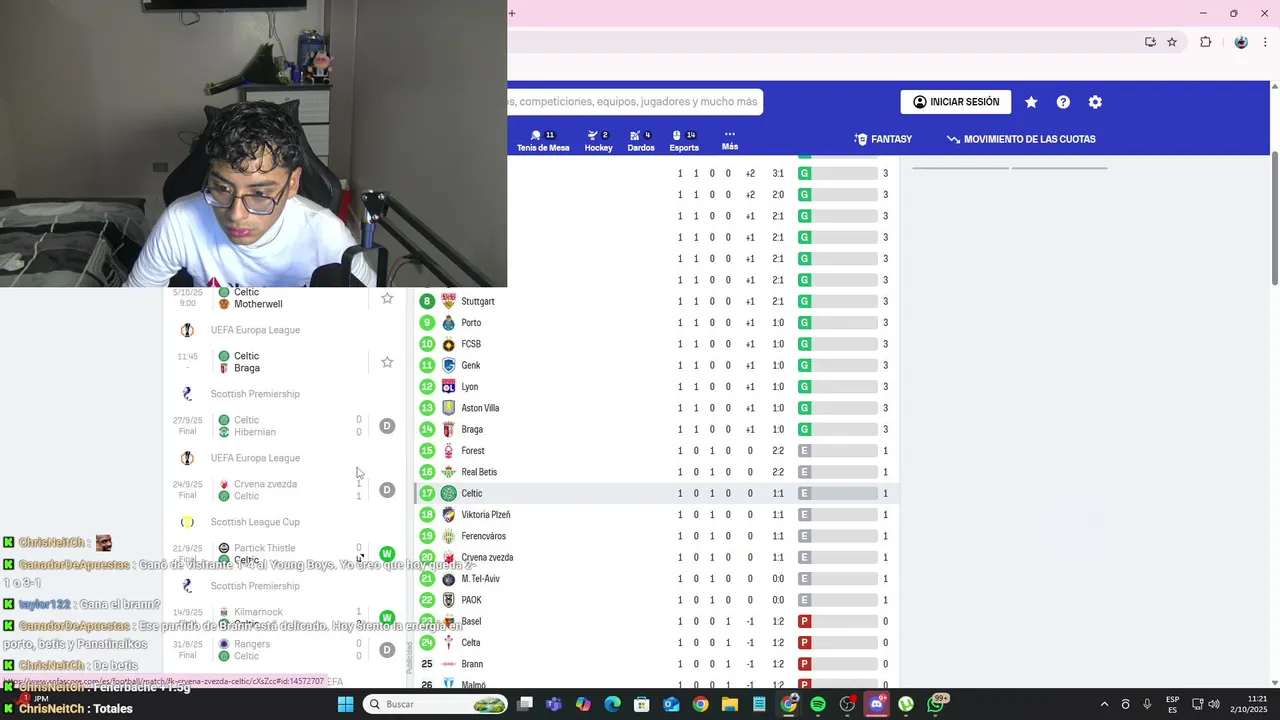Click the D result badge for Crvena zvezda–Celtic
Viewport: 1280px width, 720px height.
(387, 490)
